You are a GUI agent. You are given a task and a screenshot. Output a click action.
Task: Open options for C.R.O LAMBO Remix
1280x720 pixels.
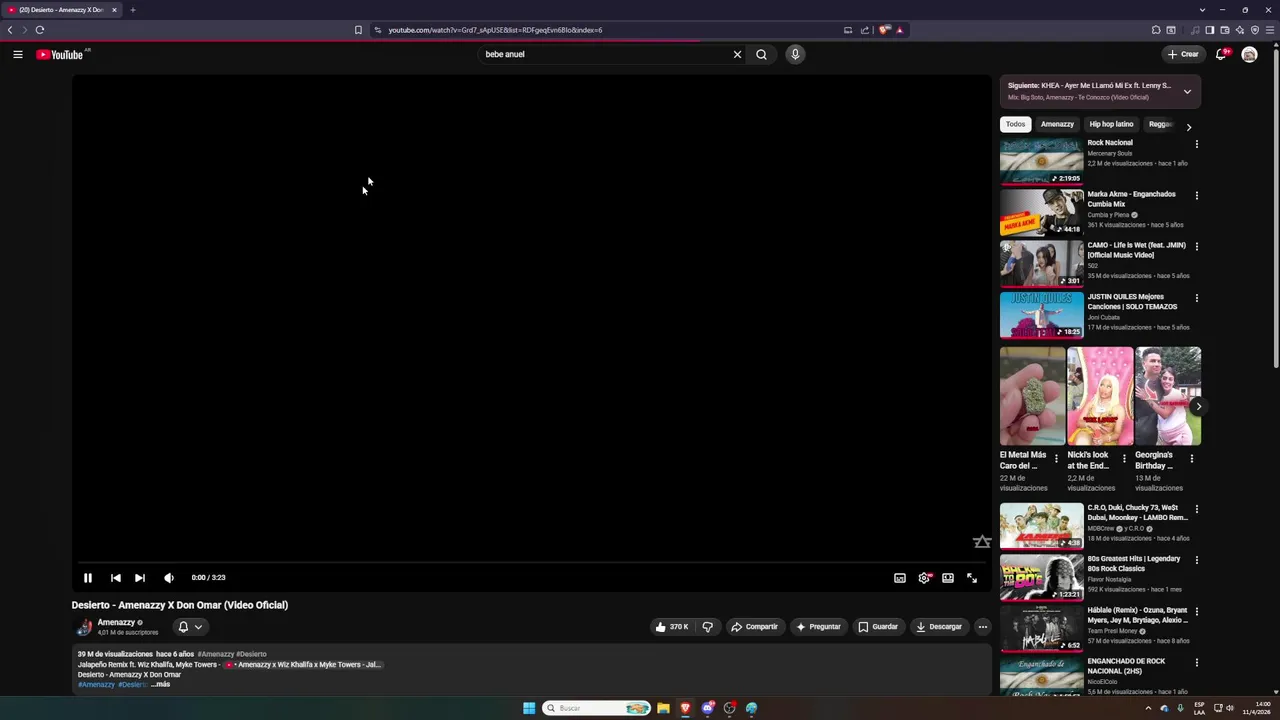coord(1196,509)
